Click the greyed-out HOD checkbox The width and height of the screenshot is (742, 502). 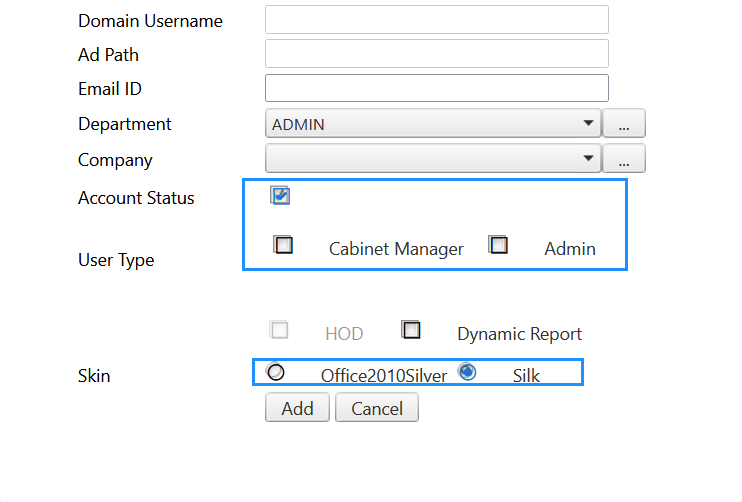(280, 330)
